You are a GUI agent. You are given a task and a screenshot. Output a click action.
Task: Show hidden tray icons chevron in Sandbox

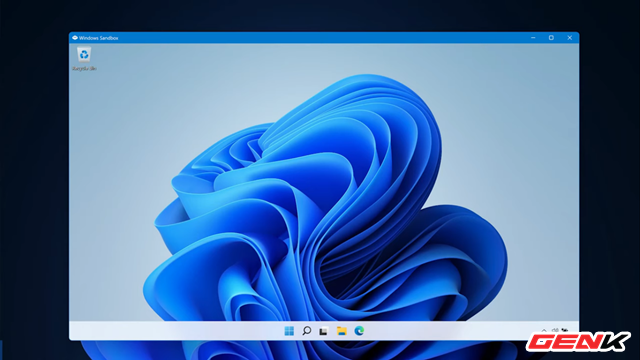pos(544,330)
